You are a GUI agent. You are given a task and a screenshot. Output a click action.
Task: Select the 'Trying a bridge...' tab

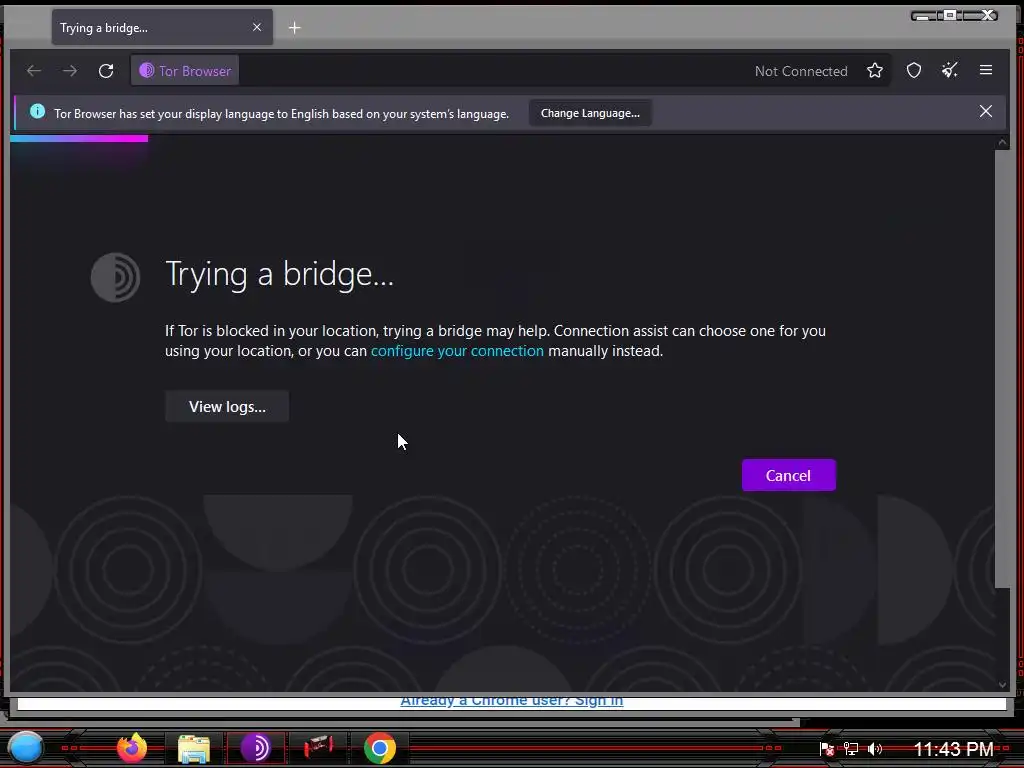162,27
